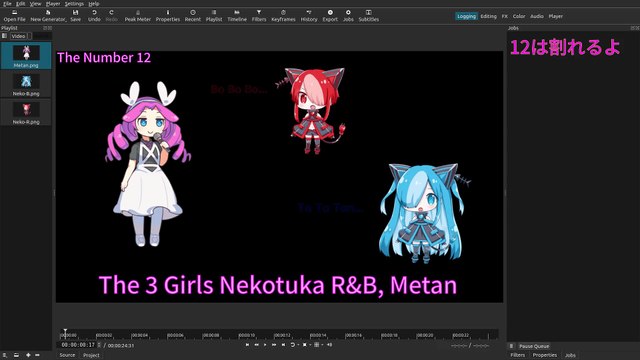
Task: Open the Timeline toolbar icon
Action: pos(237,16)
